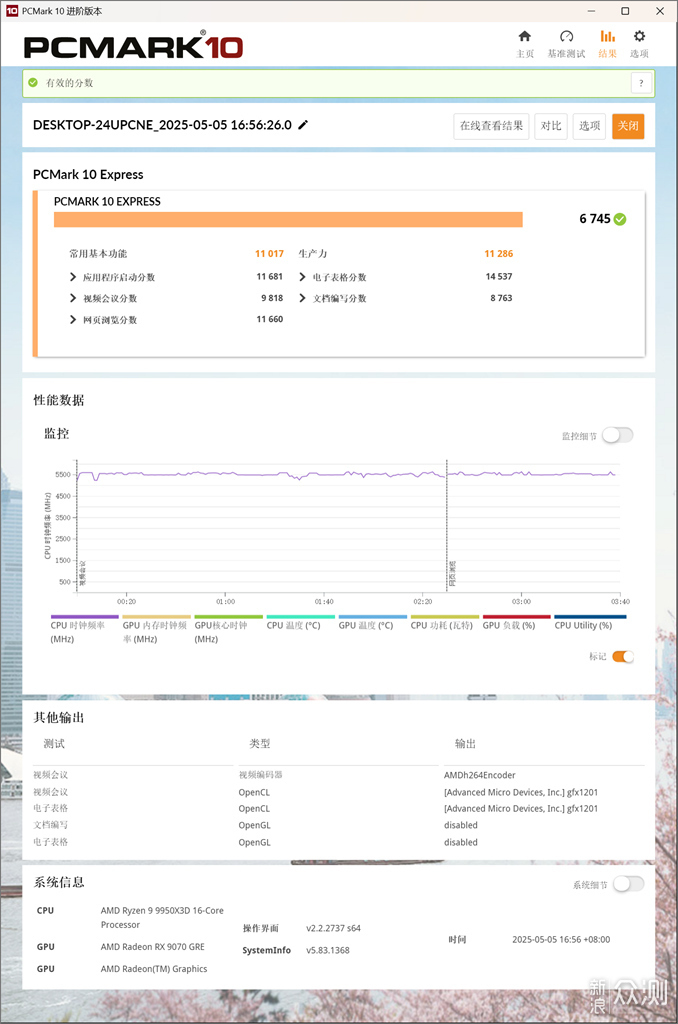The image size is (678, 1024).
Task: Click the 视频会议分数 value 9 818
Action: [272, 298]
